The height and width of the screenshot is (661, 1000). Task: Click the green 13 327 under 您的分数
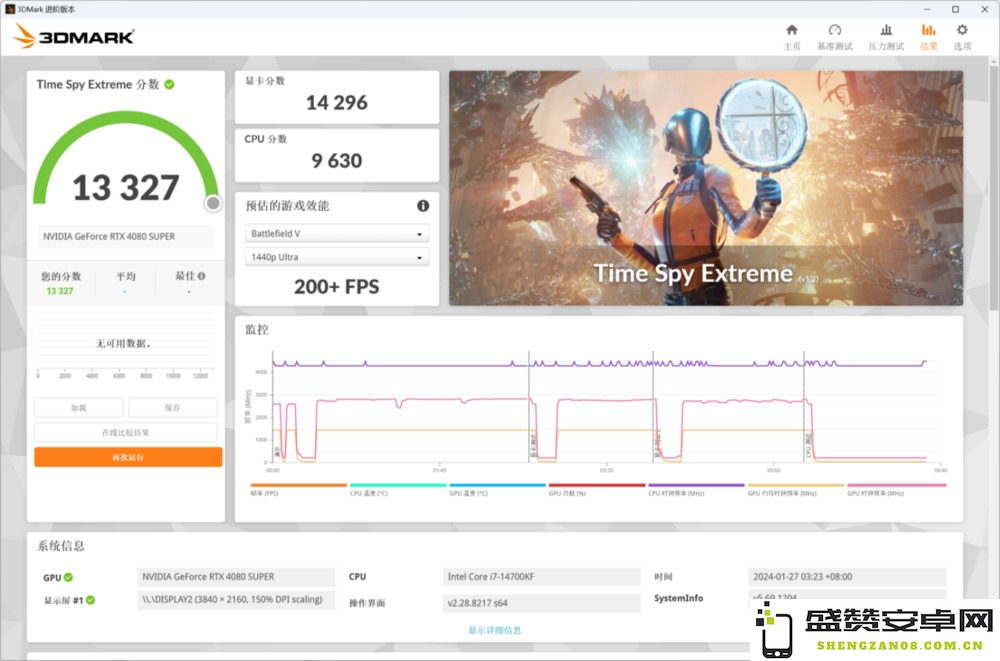60,291
